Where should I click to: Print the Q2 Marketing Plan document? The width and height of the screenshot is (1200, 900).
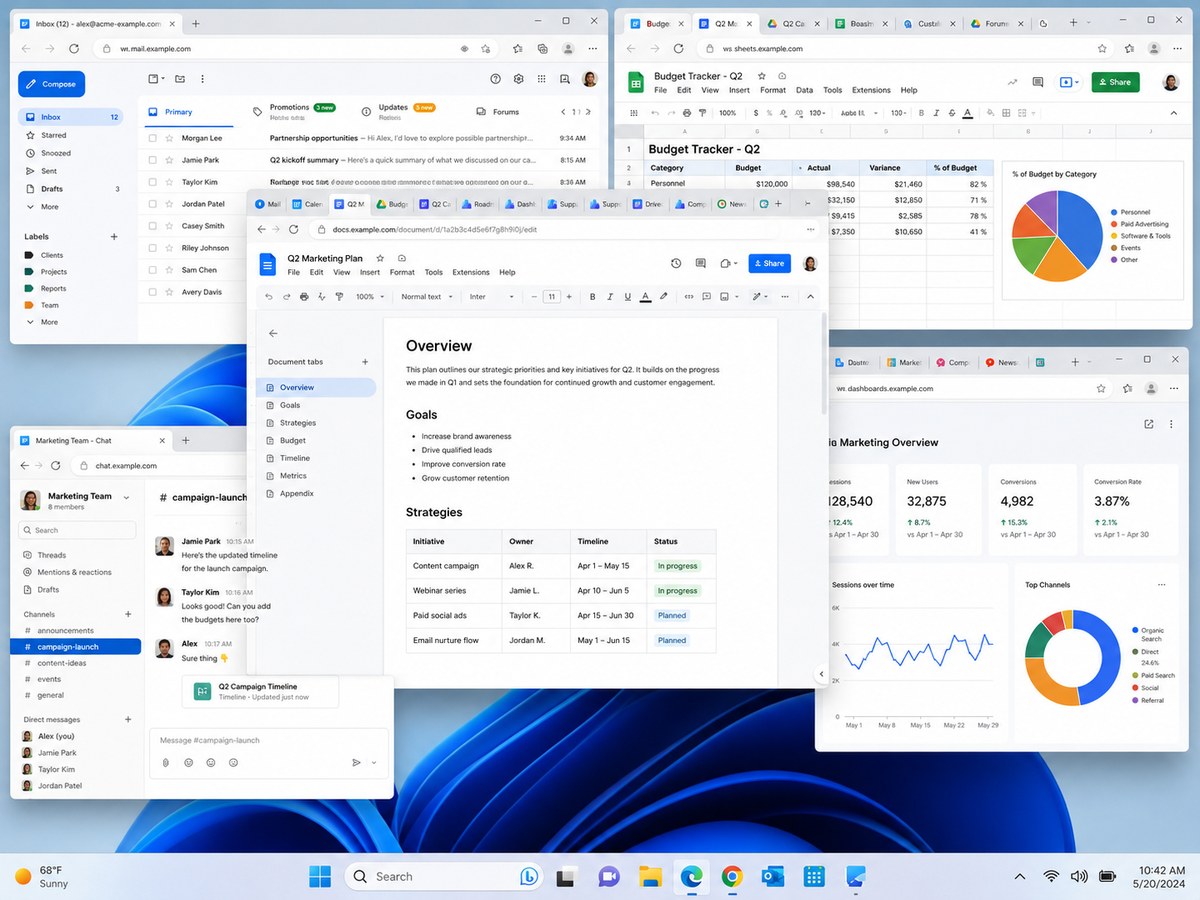304,297
